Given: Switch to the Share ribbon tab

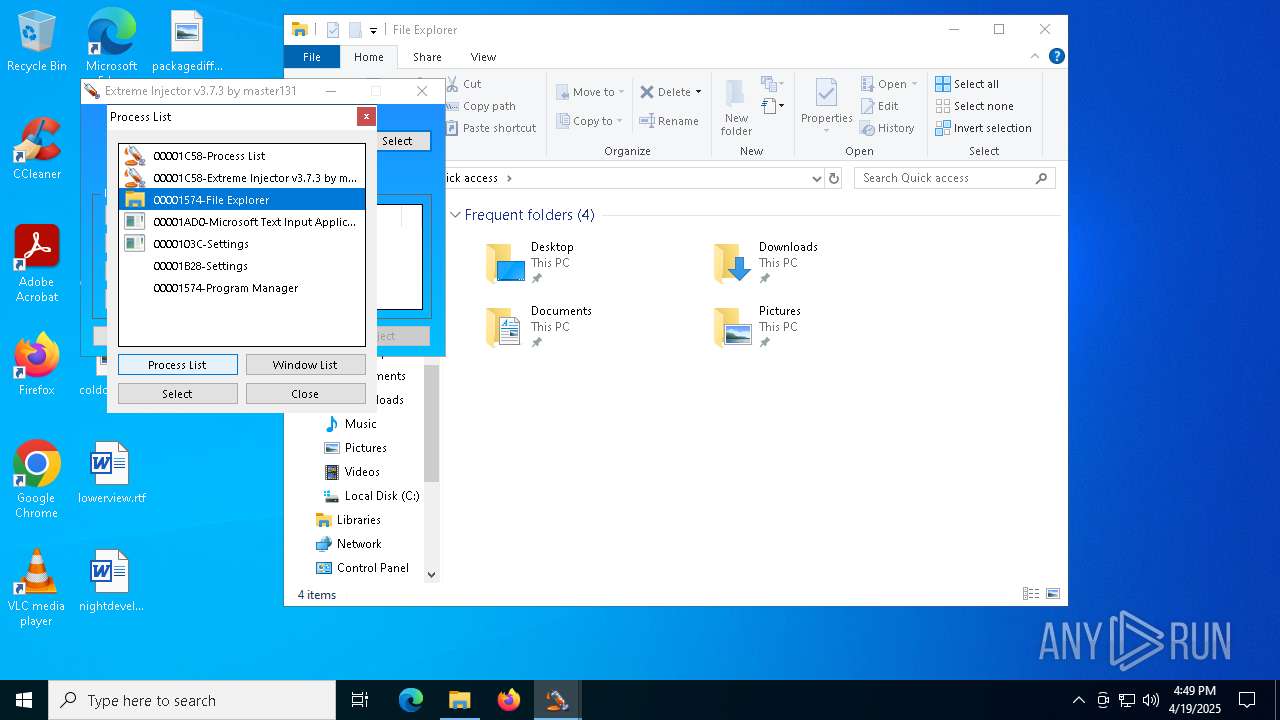Looking at the screenshot, I should [x=427, y=57].
